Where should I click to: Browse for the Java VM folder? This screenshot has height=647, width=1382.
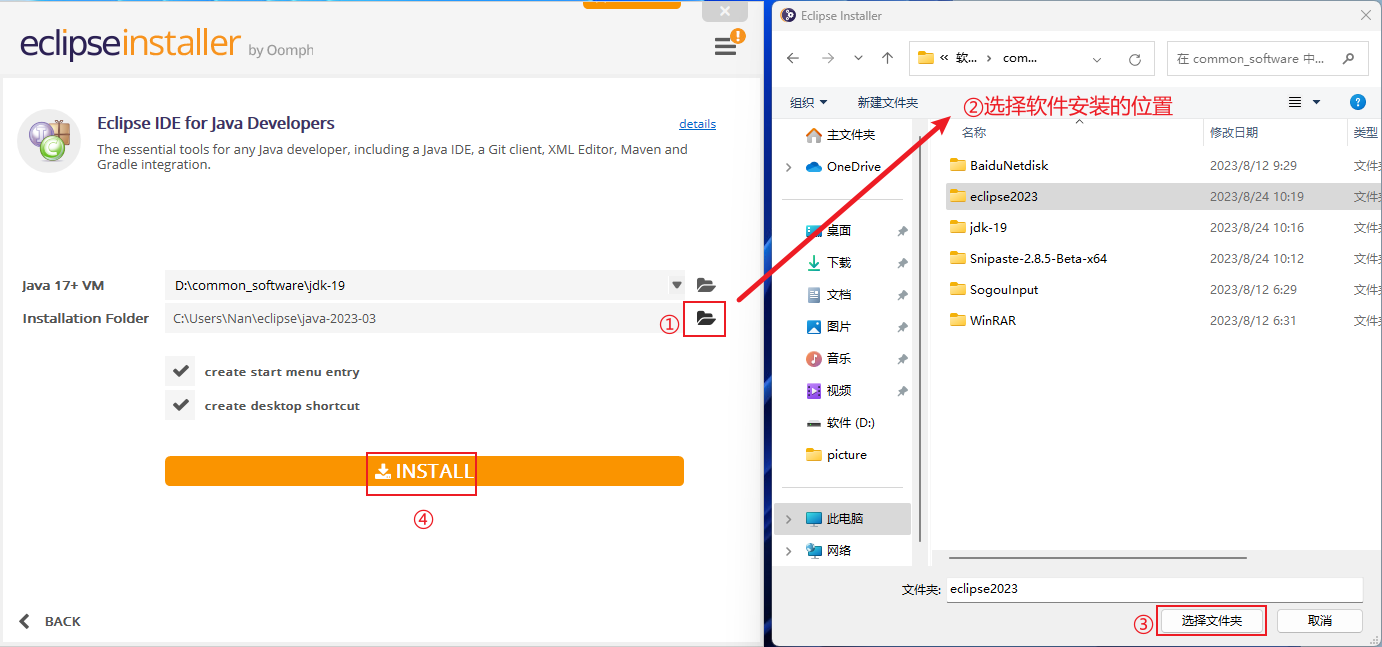pos(706,285)
